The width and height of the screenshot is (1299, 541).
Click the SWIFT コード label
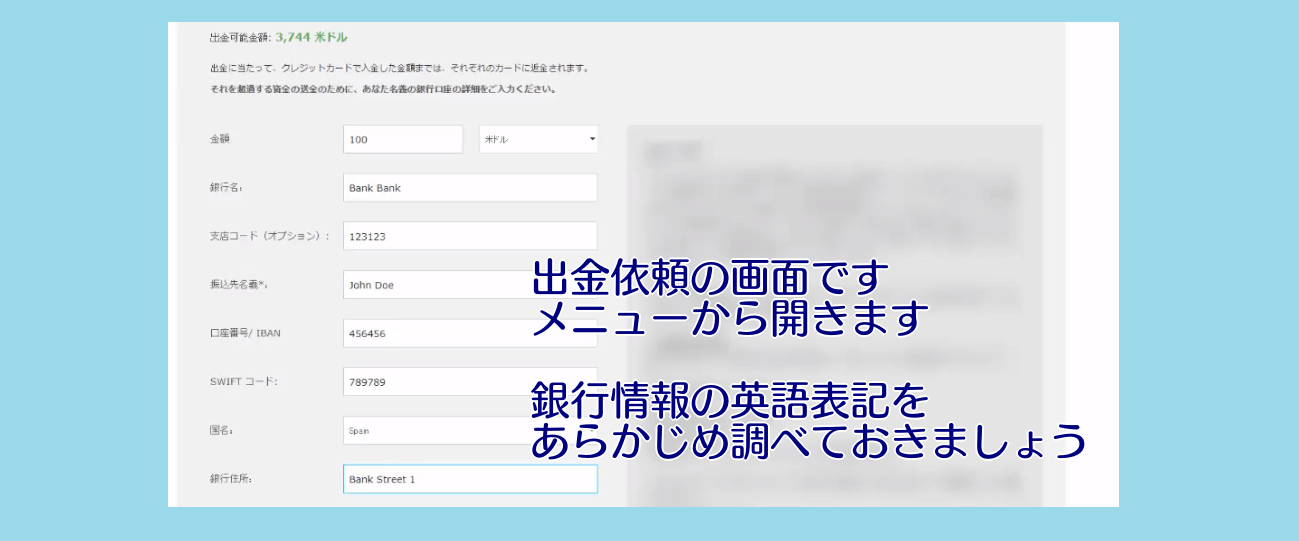coord(243,382)
